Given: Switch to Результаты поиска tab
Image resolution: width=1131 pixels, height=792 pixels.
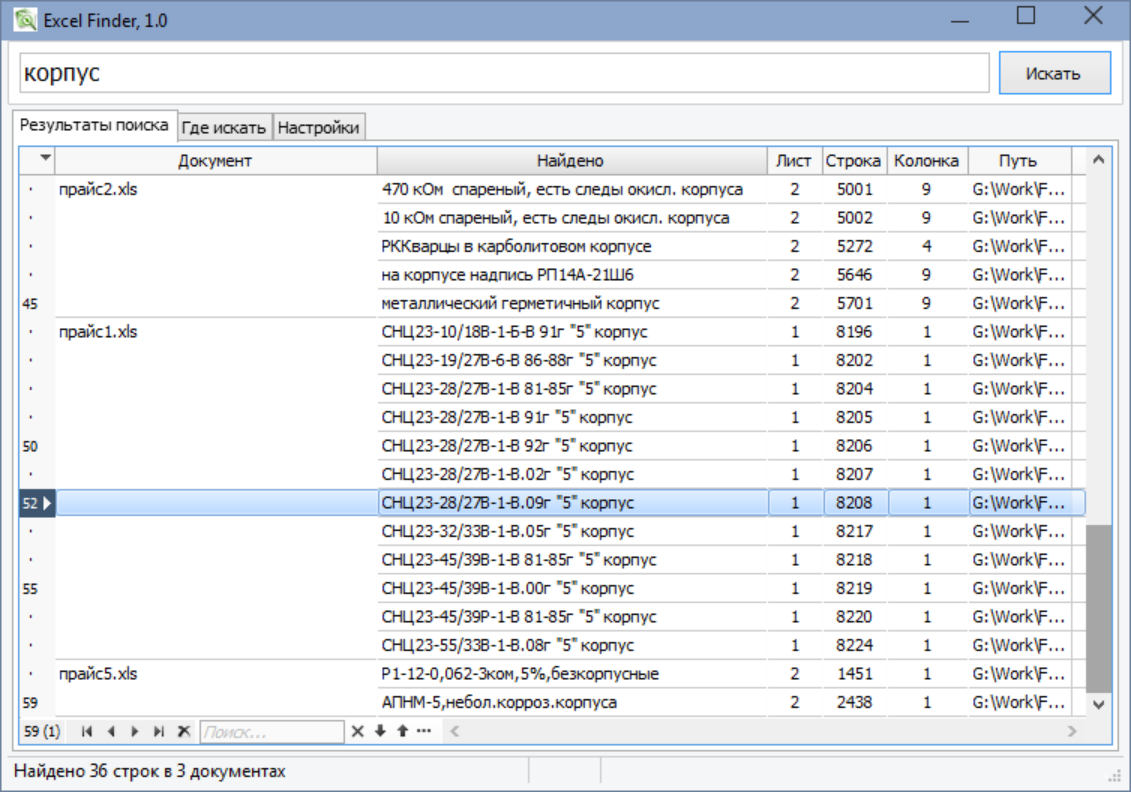Looking at the screenshot, I should [x=94, y=126].
